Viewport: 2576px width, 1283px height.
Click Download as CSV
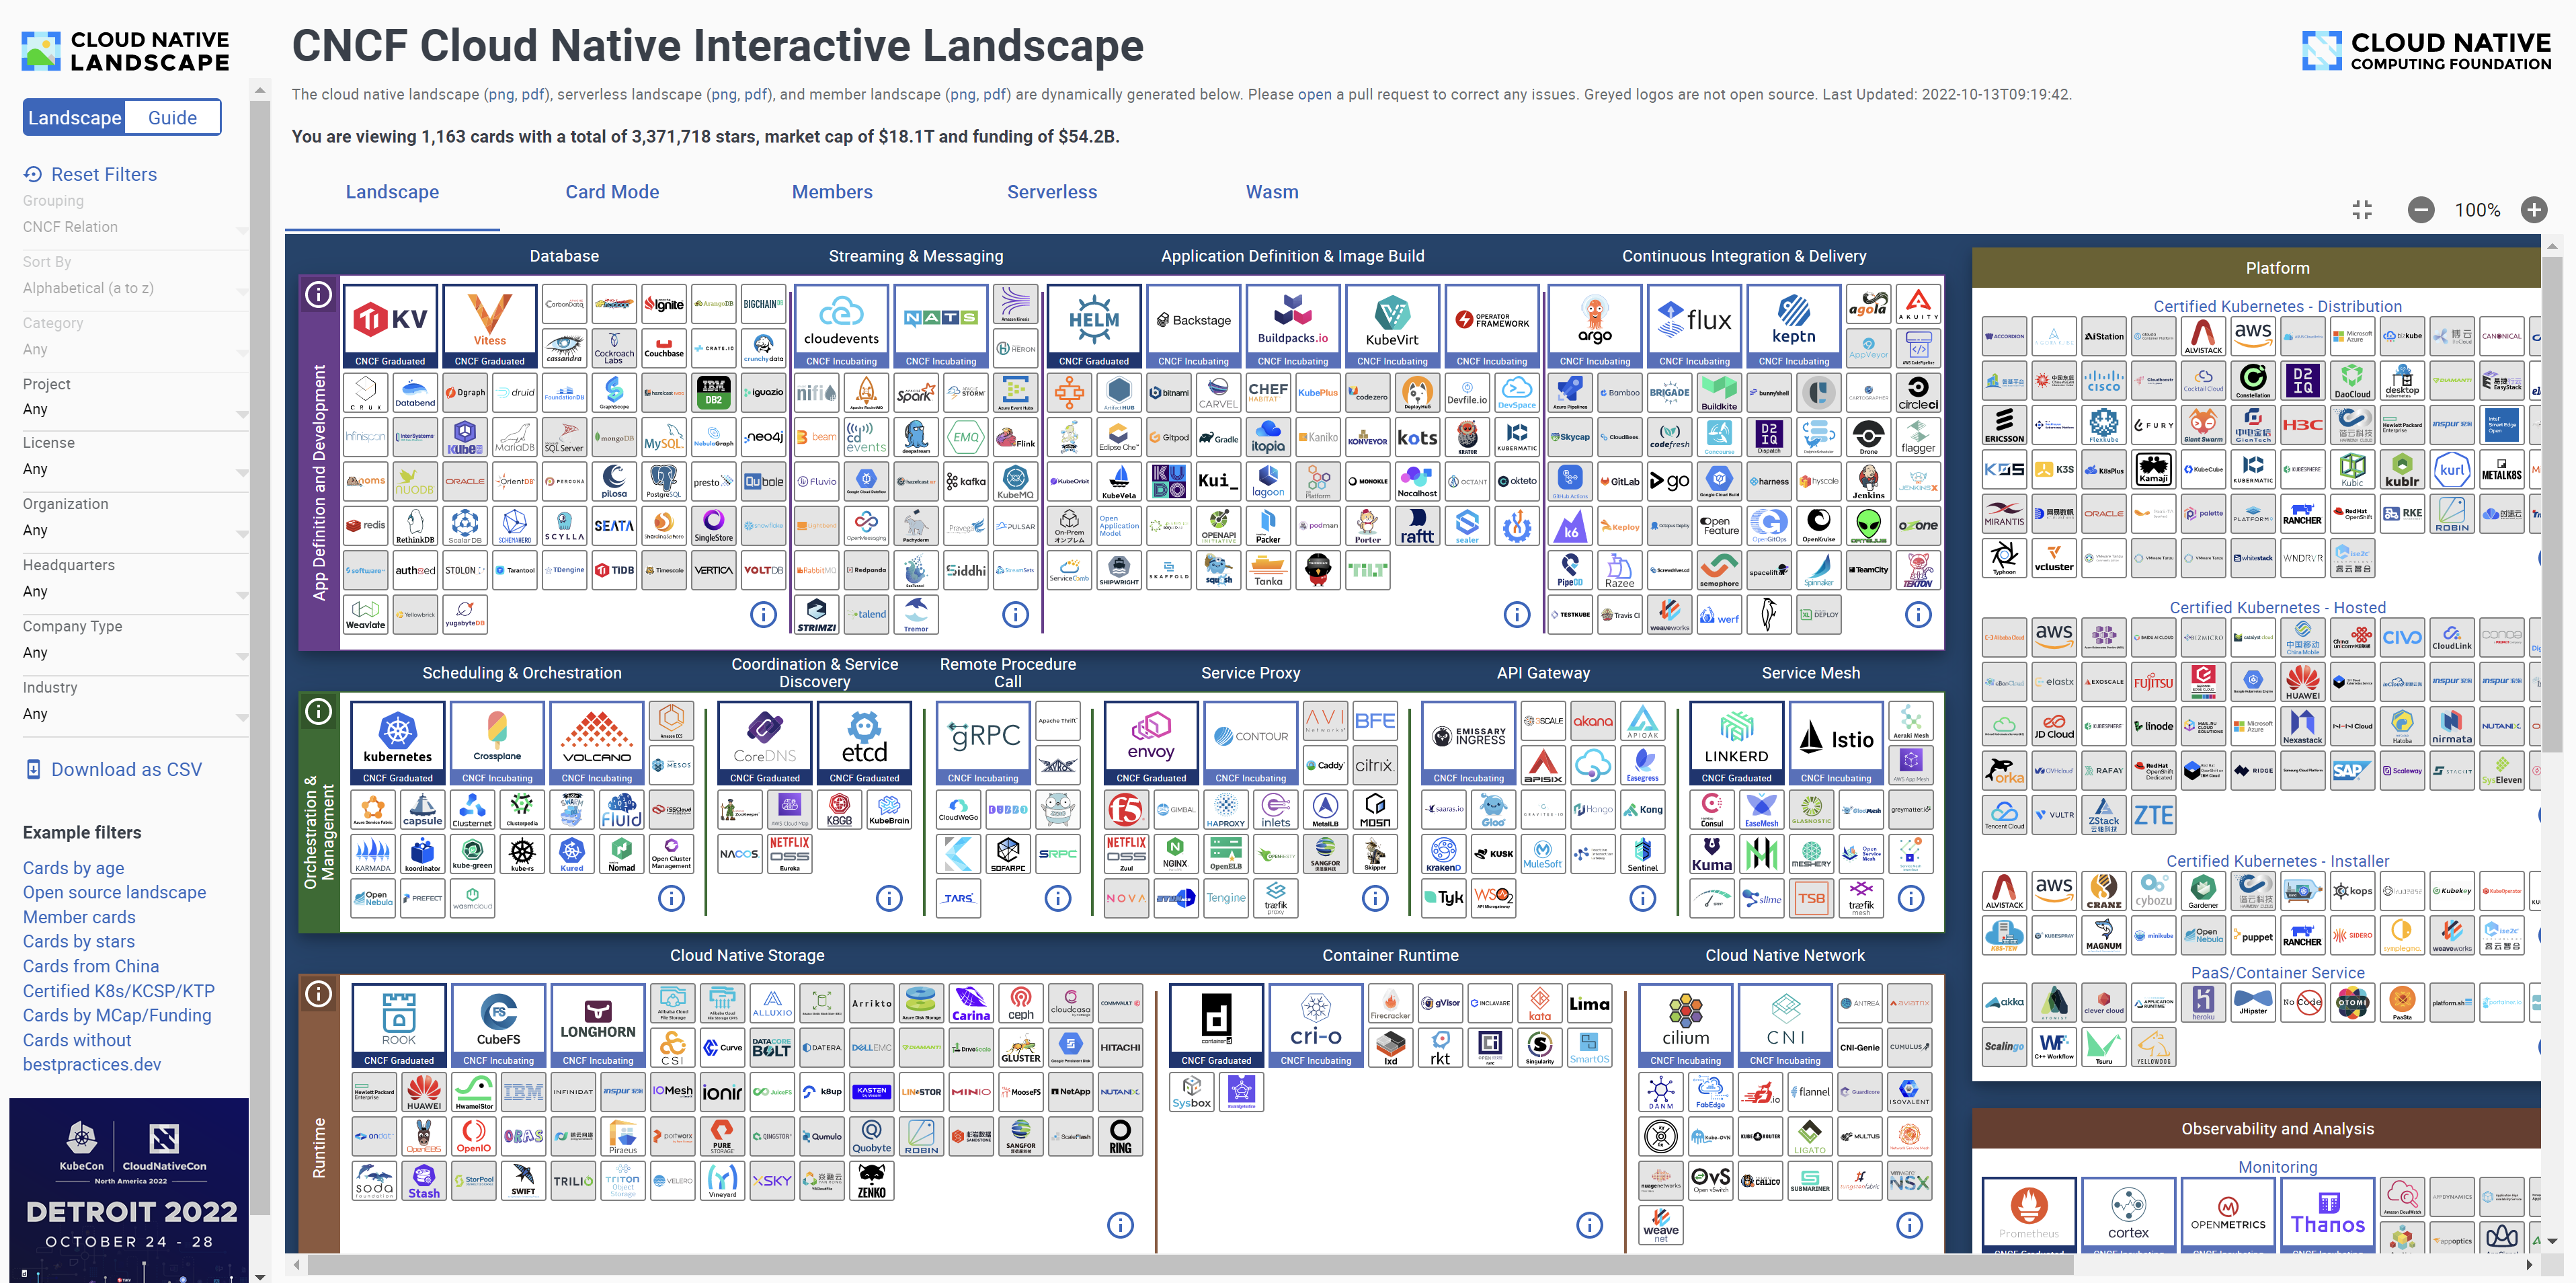click(x=114, y=769)
